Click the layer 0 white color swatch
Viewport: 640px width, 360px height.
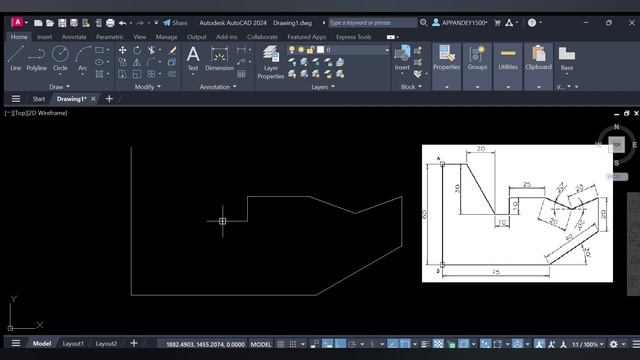click(x=320, y=50)
